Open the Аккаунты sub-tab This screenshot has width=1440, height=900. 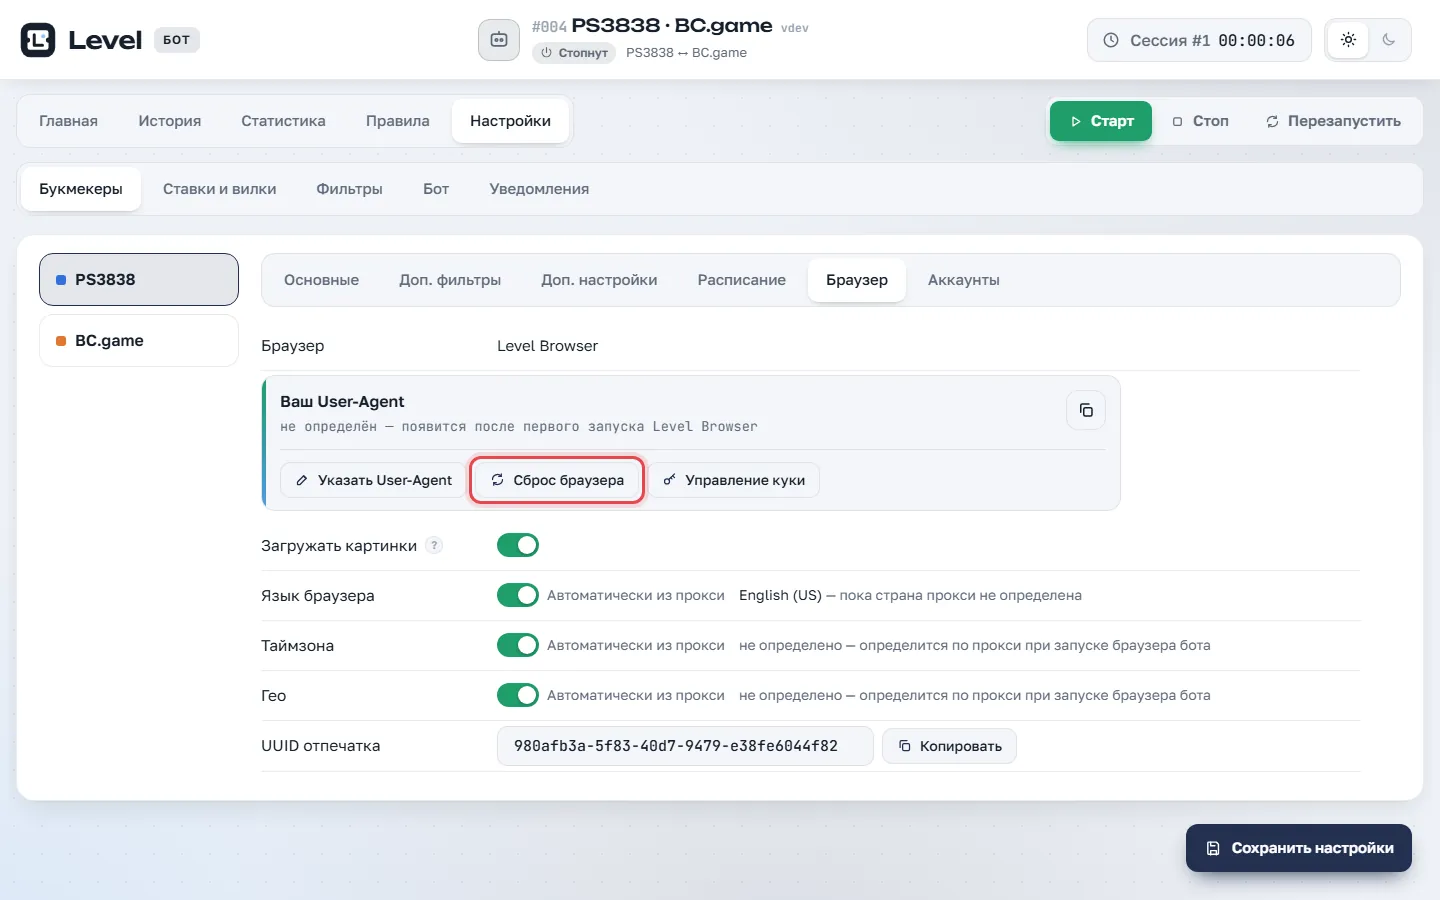(964, 280)
